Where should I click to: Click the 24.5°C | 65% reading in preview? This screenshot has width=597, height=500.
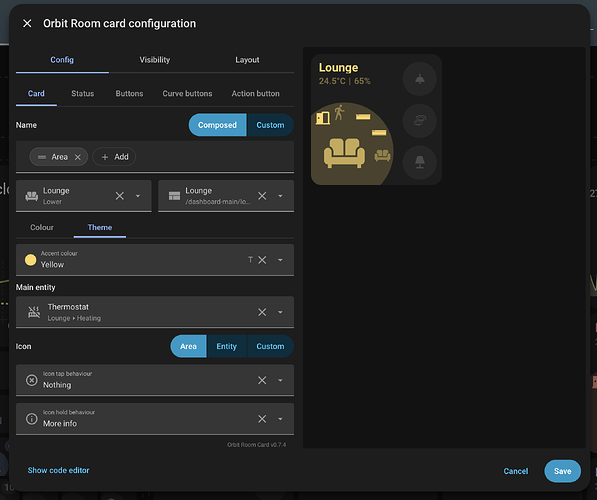(x=345, y=81)
